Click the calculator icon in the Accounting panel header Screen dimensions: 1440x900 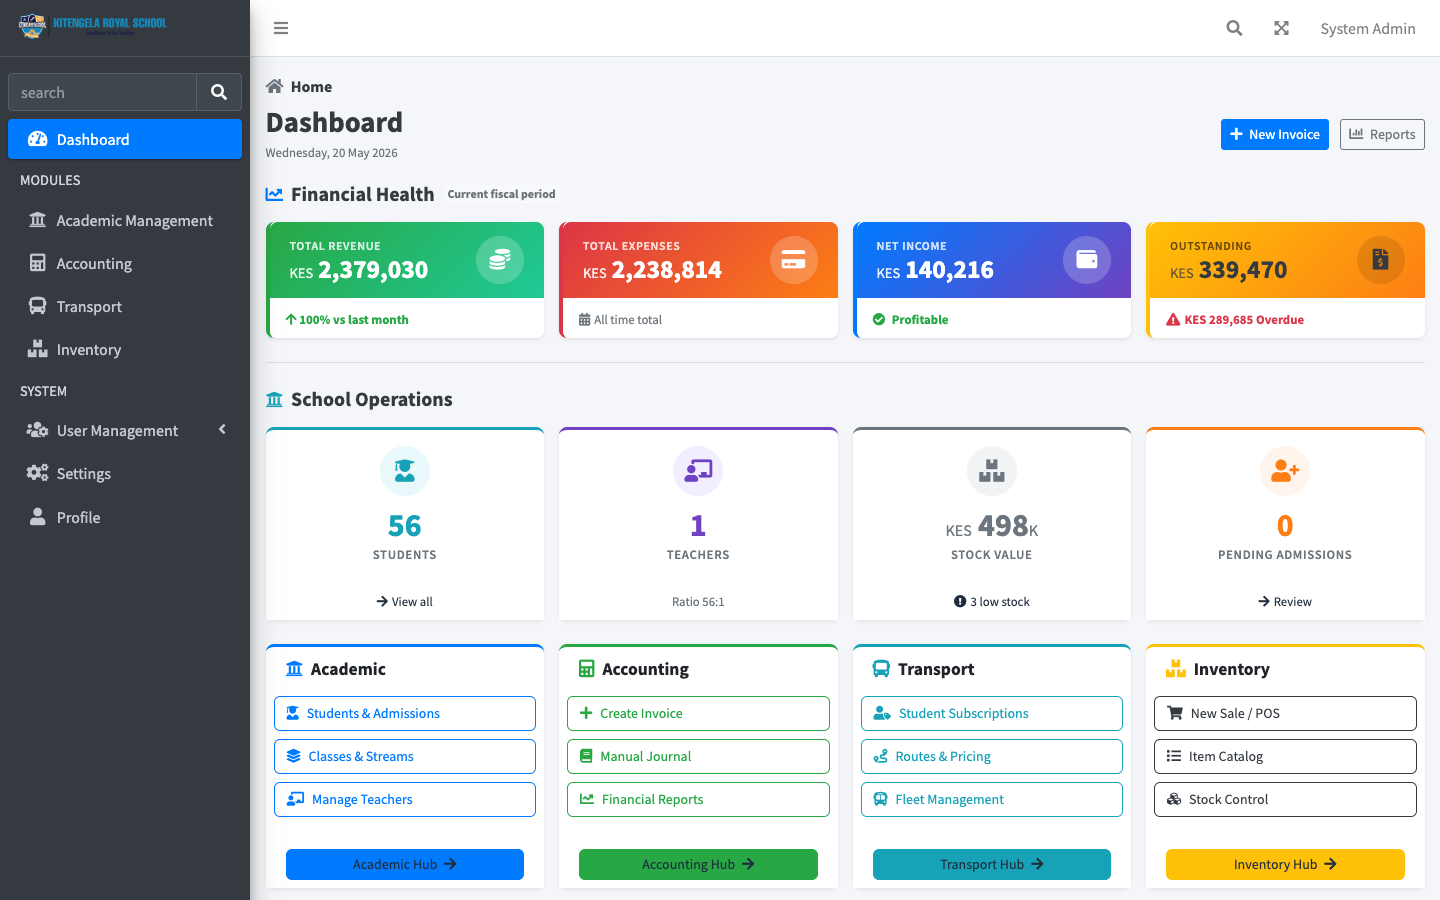(586, 669)
